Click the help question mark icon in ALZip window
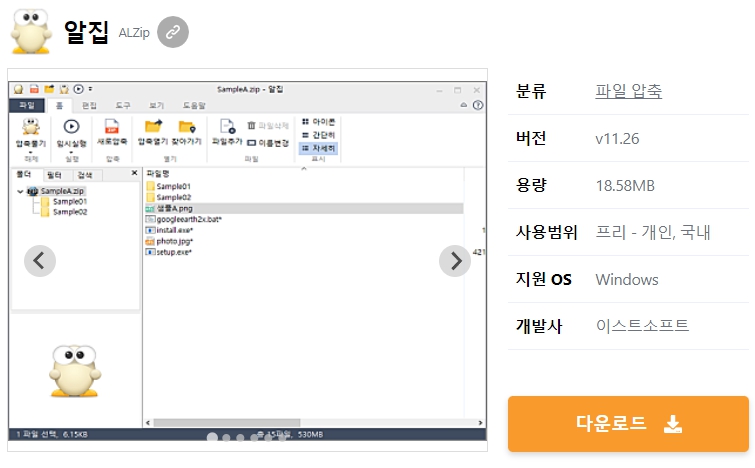The height and width of the screenshot is (468, 755). (x=478, y=105)
